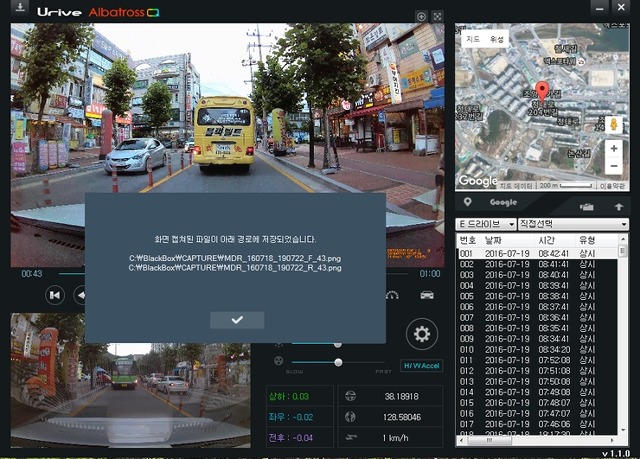Select recording 016 at 07:47:07
Viewport: 640px width, 459px height.
(537, 413)
